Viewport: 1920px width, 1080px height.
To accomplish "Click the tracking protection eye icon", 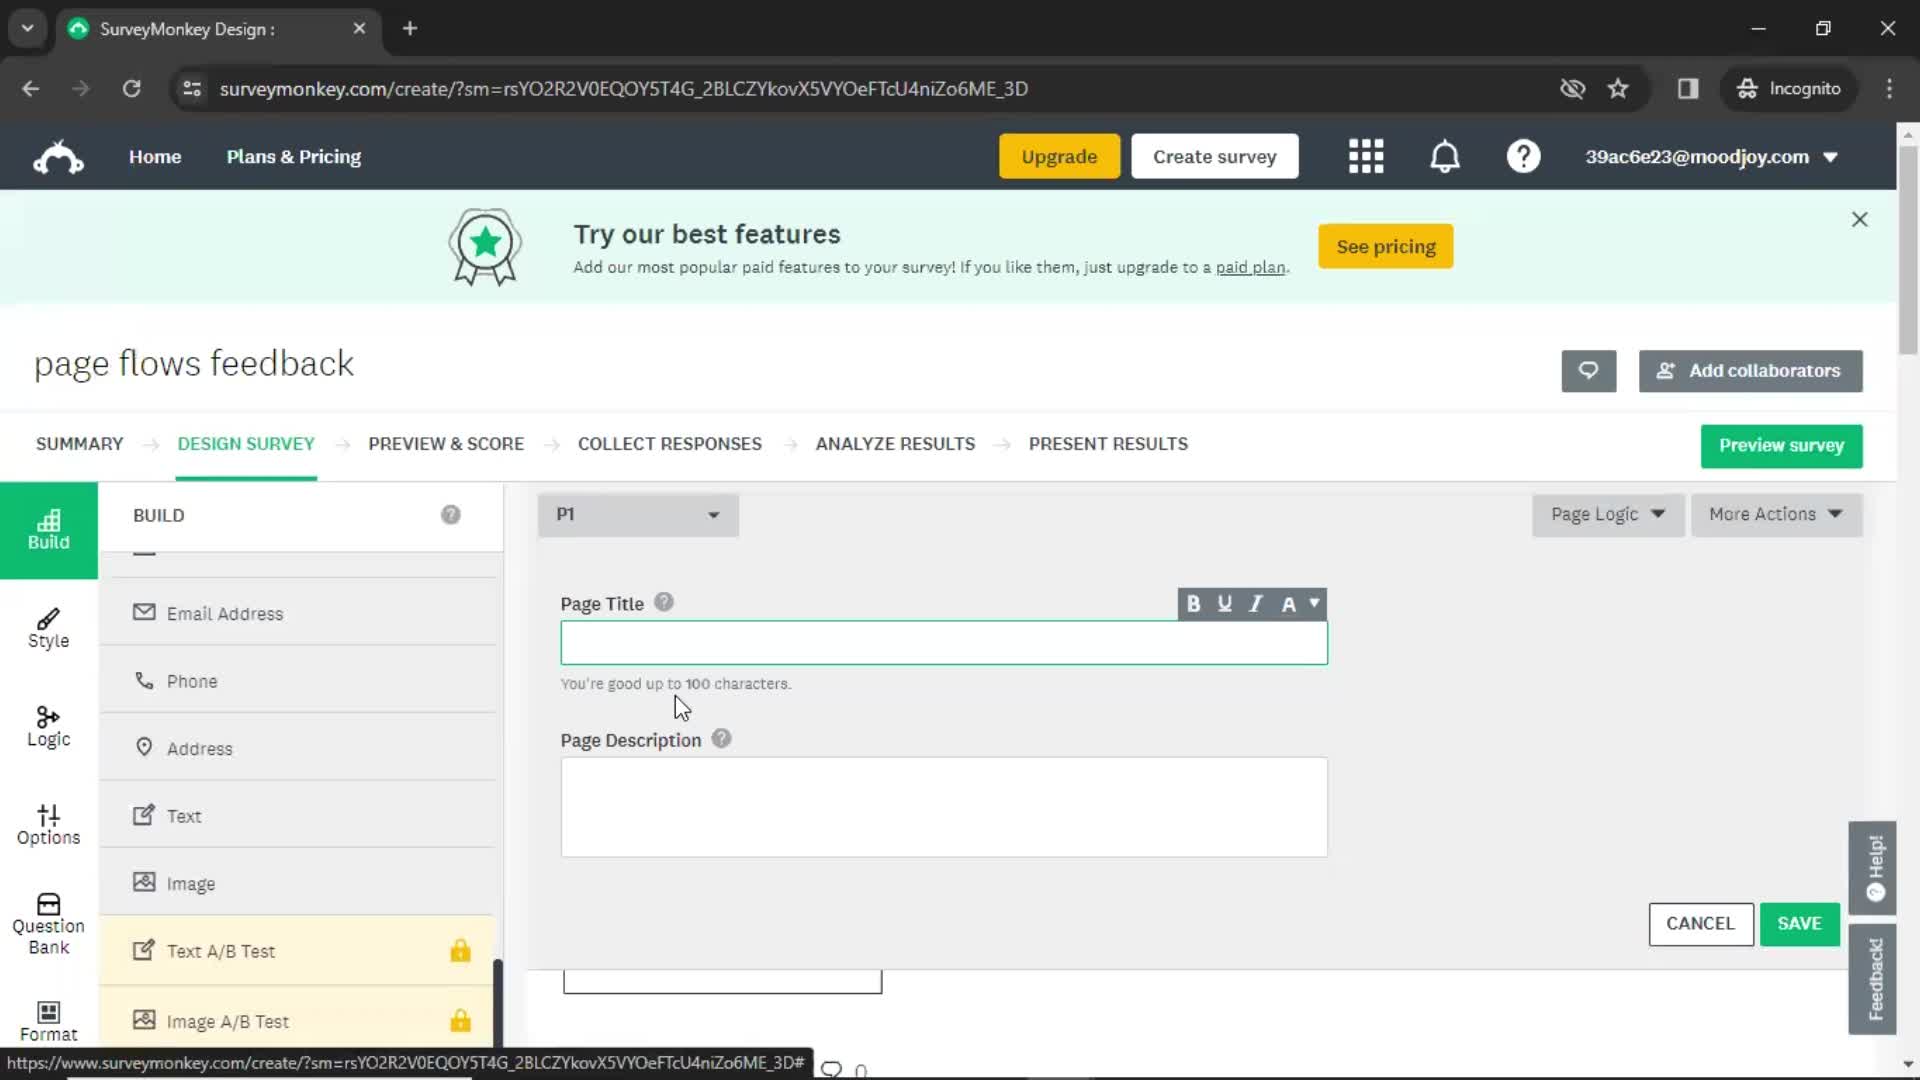I will click(1572, 88).
